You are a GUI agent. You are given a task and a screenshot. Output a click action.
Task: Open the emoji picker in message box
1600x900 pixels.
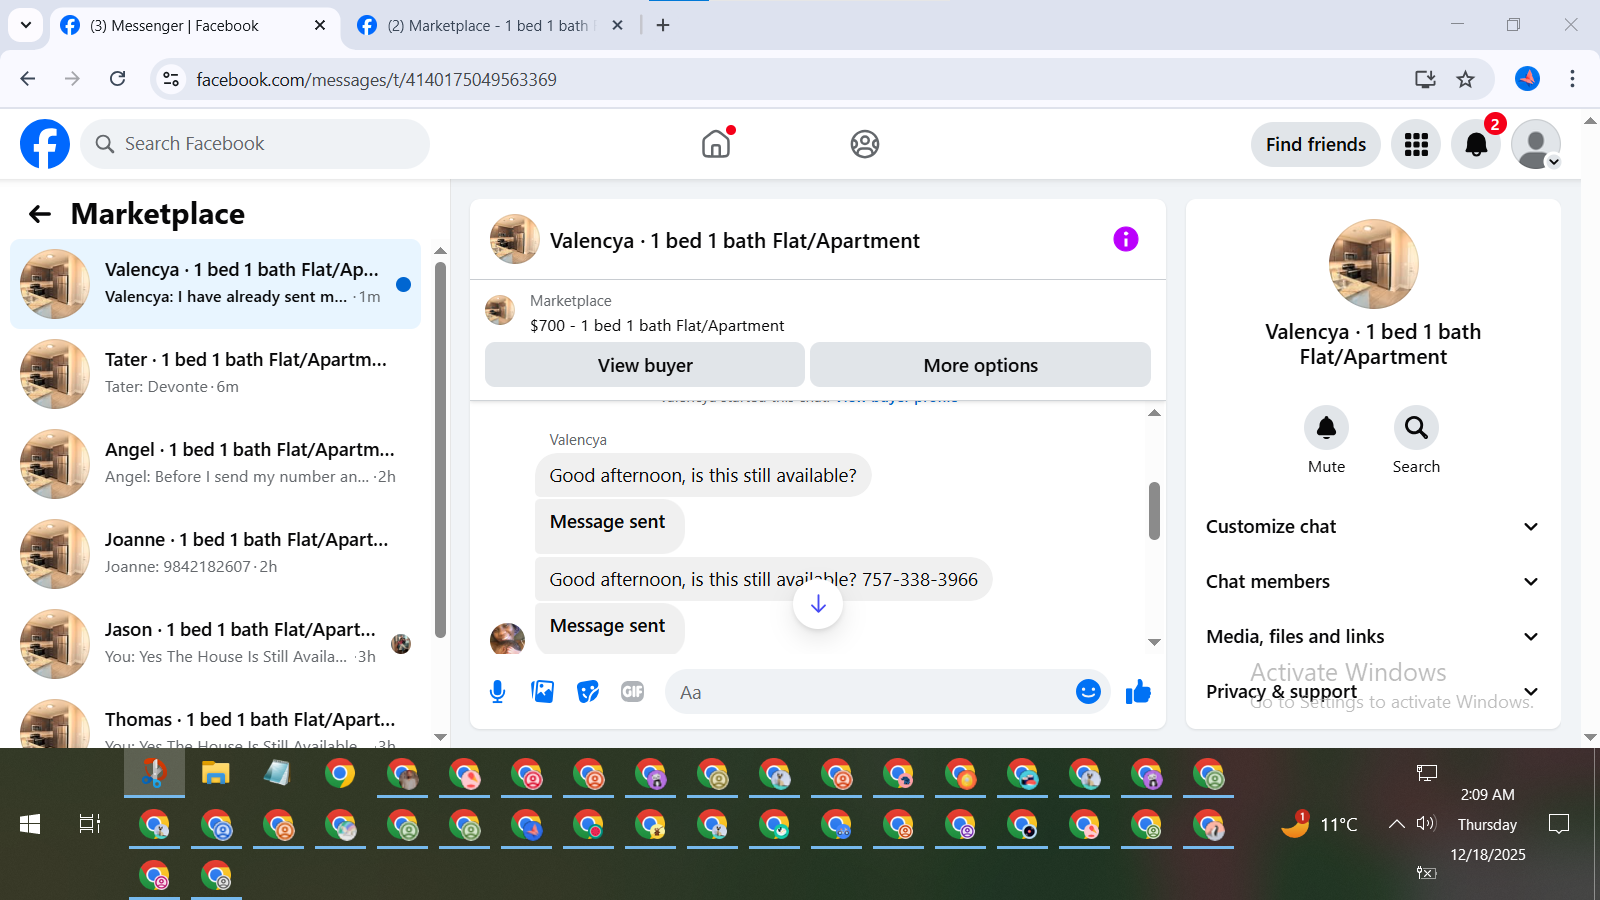[x=1088, y=692]
